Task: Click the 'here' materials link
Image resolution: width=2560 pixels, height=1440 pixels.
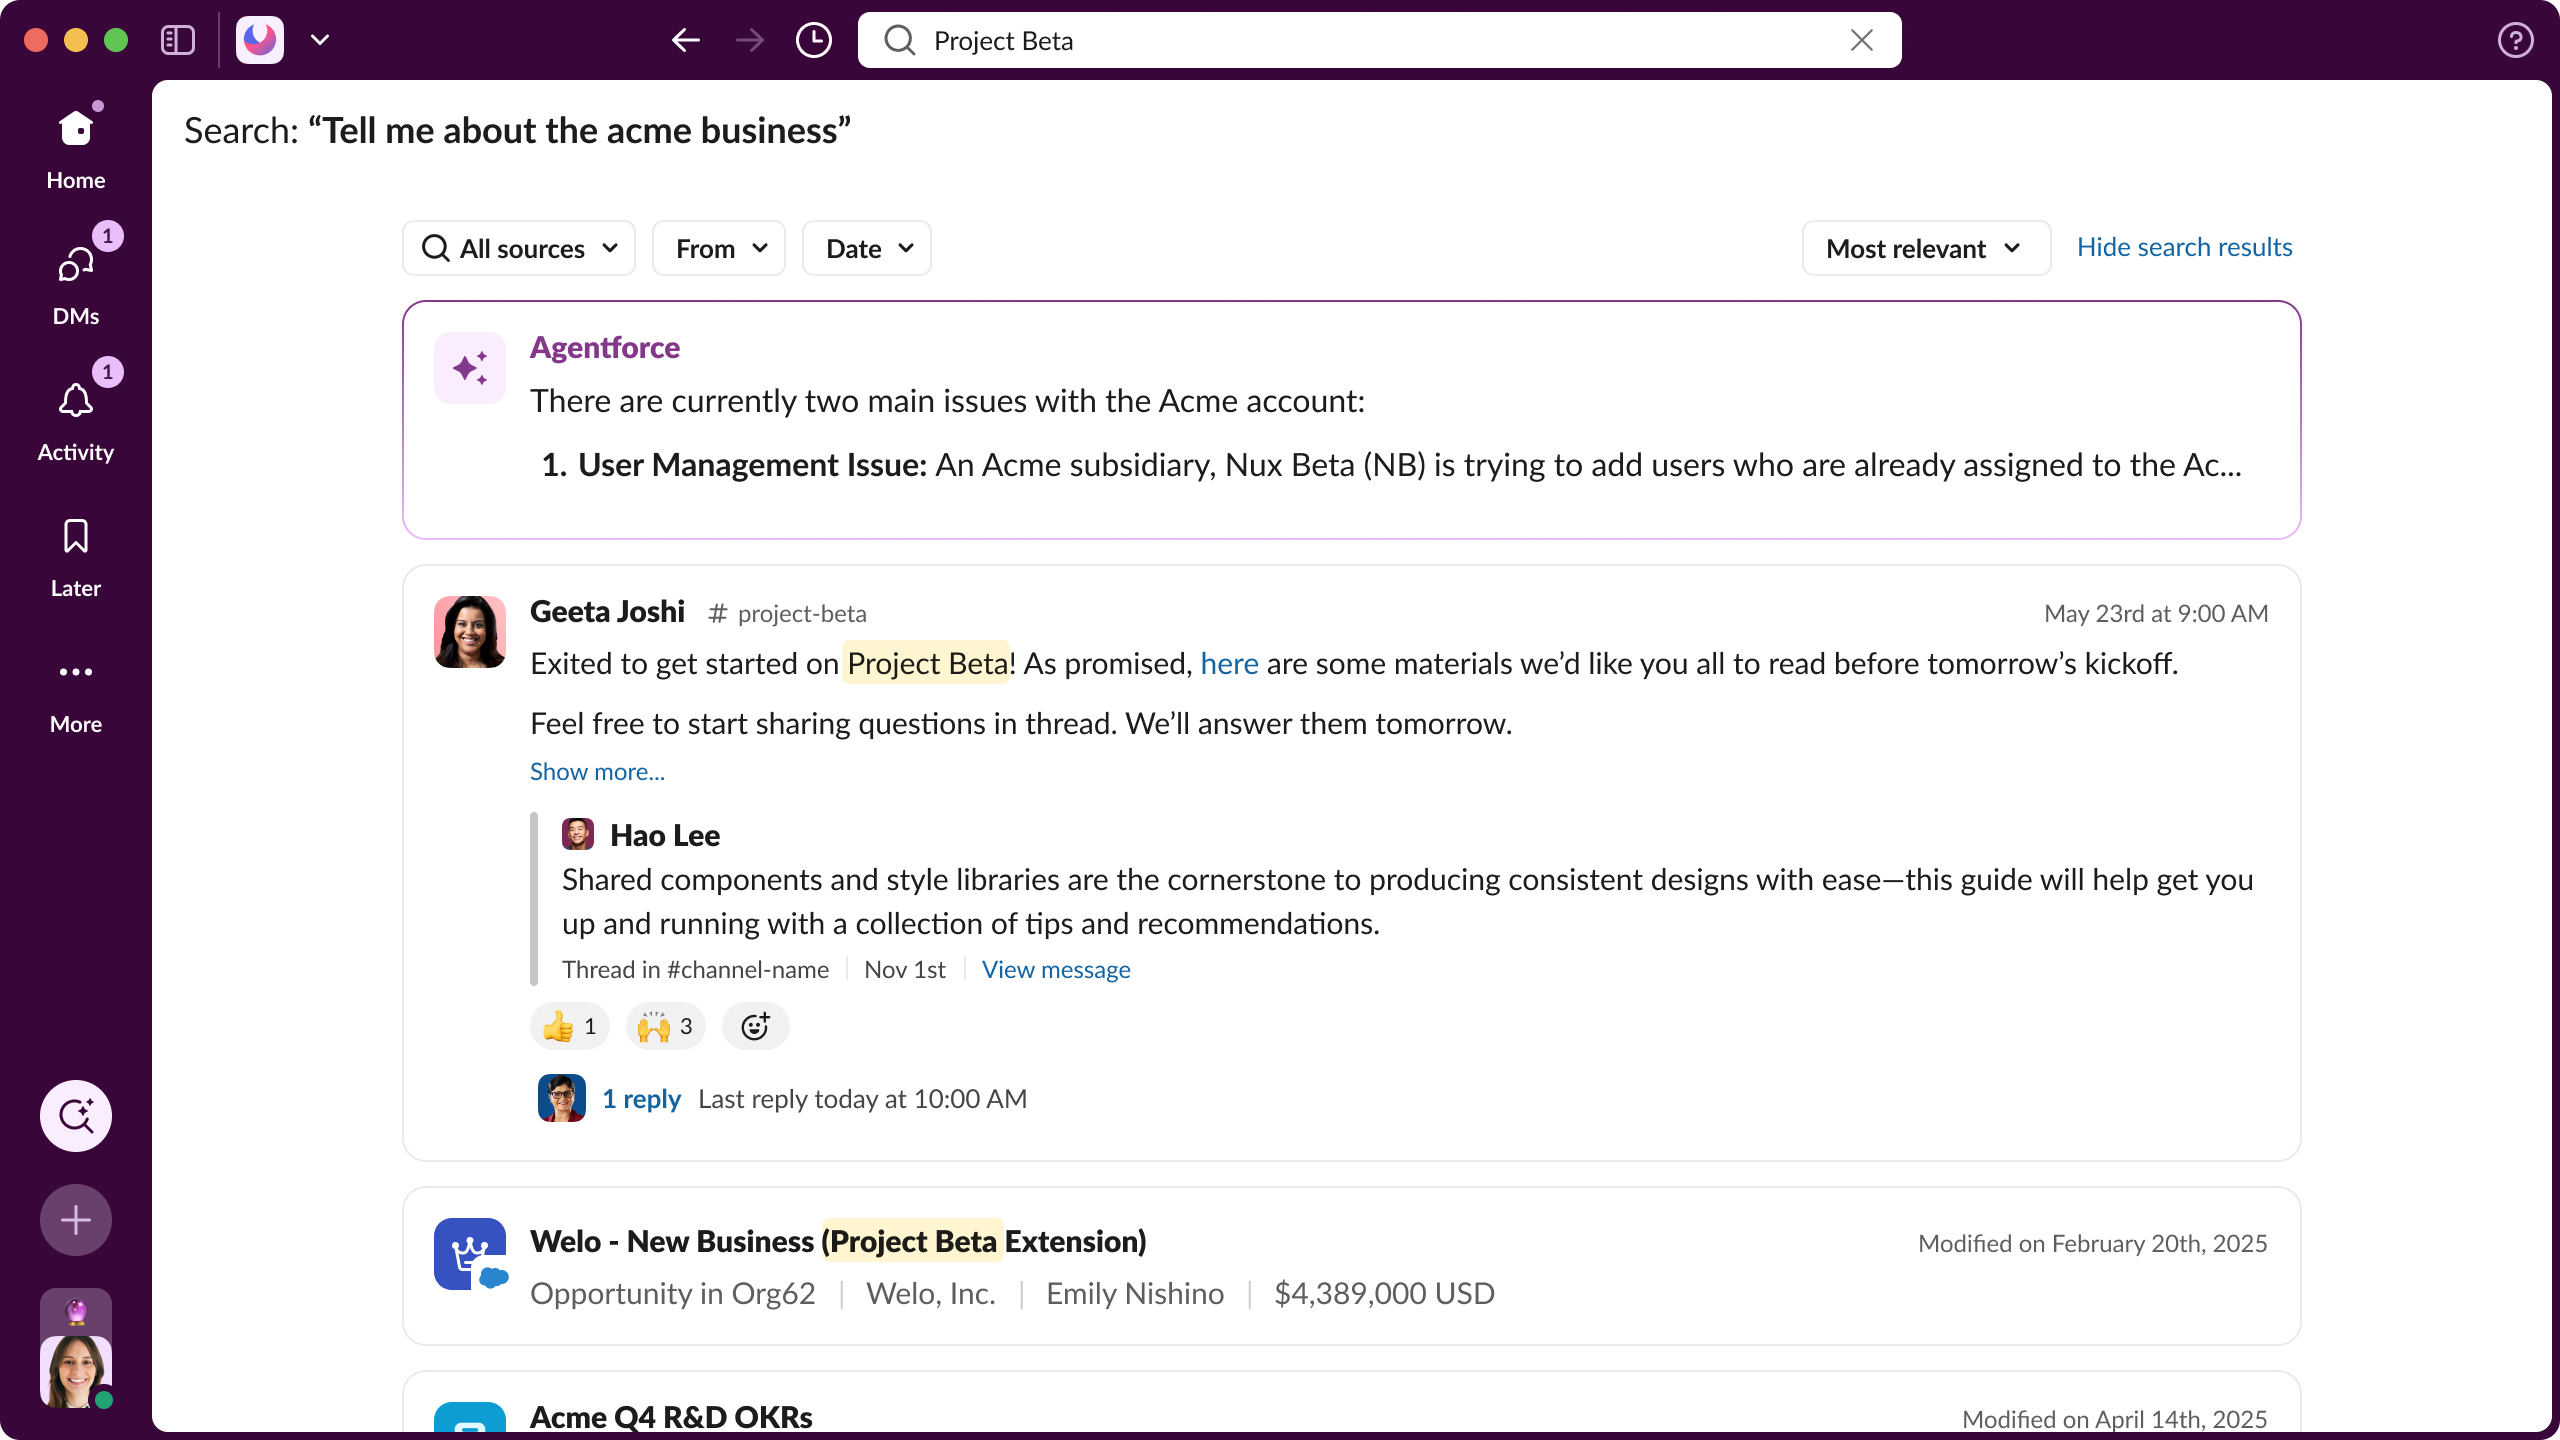Action: tap(1229, 664)
